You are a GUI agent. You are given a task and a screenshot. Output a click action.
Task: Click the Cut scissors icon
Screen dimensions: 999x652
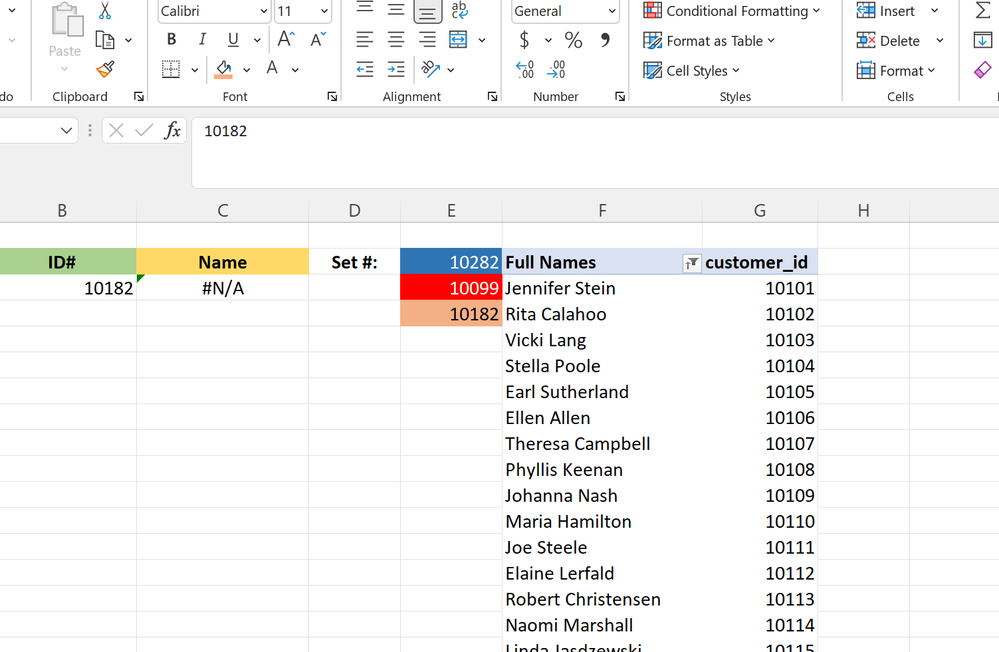click(x=105, y=10)
